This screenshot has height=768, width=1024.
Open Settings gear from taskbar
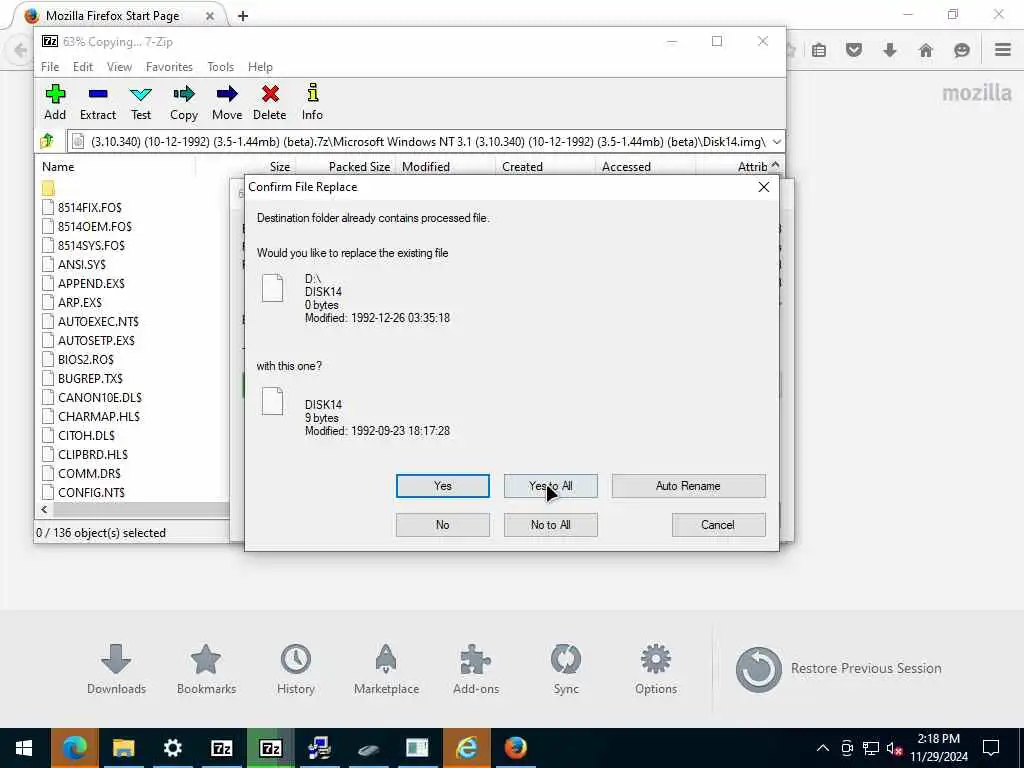tap(172, 748)
